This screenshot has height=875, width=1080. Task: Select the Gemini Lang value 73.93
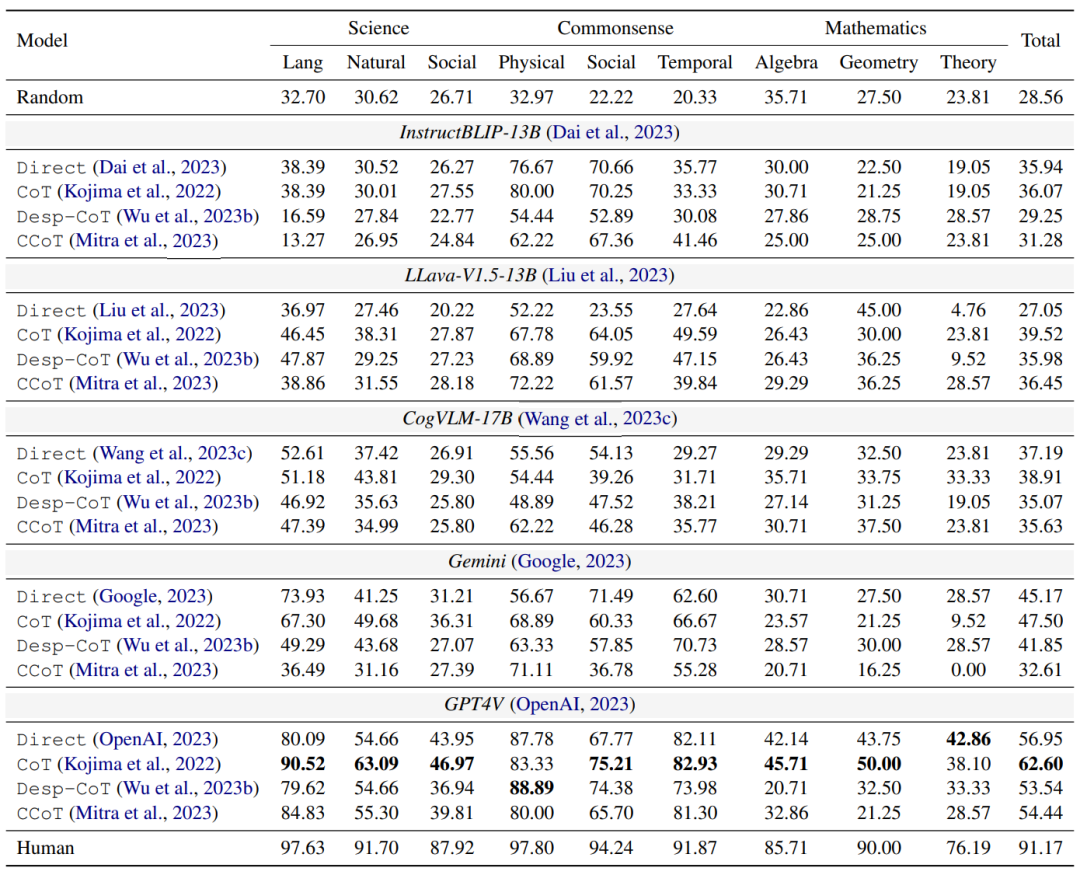(x=302, y=596)
